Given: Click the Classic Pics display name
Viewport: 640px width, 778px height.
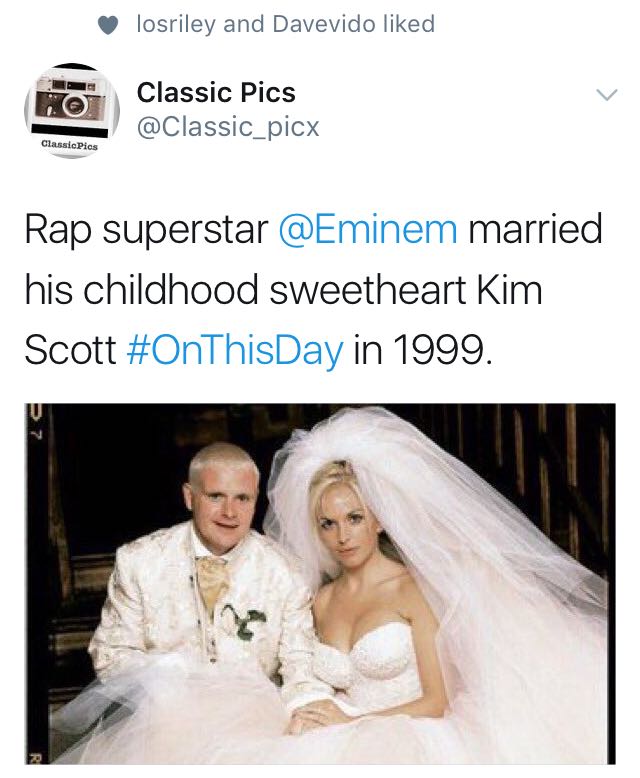Looking at the screenshot, I should click(x=216, y=92).
